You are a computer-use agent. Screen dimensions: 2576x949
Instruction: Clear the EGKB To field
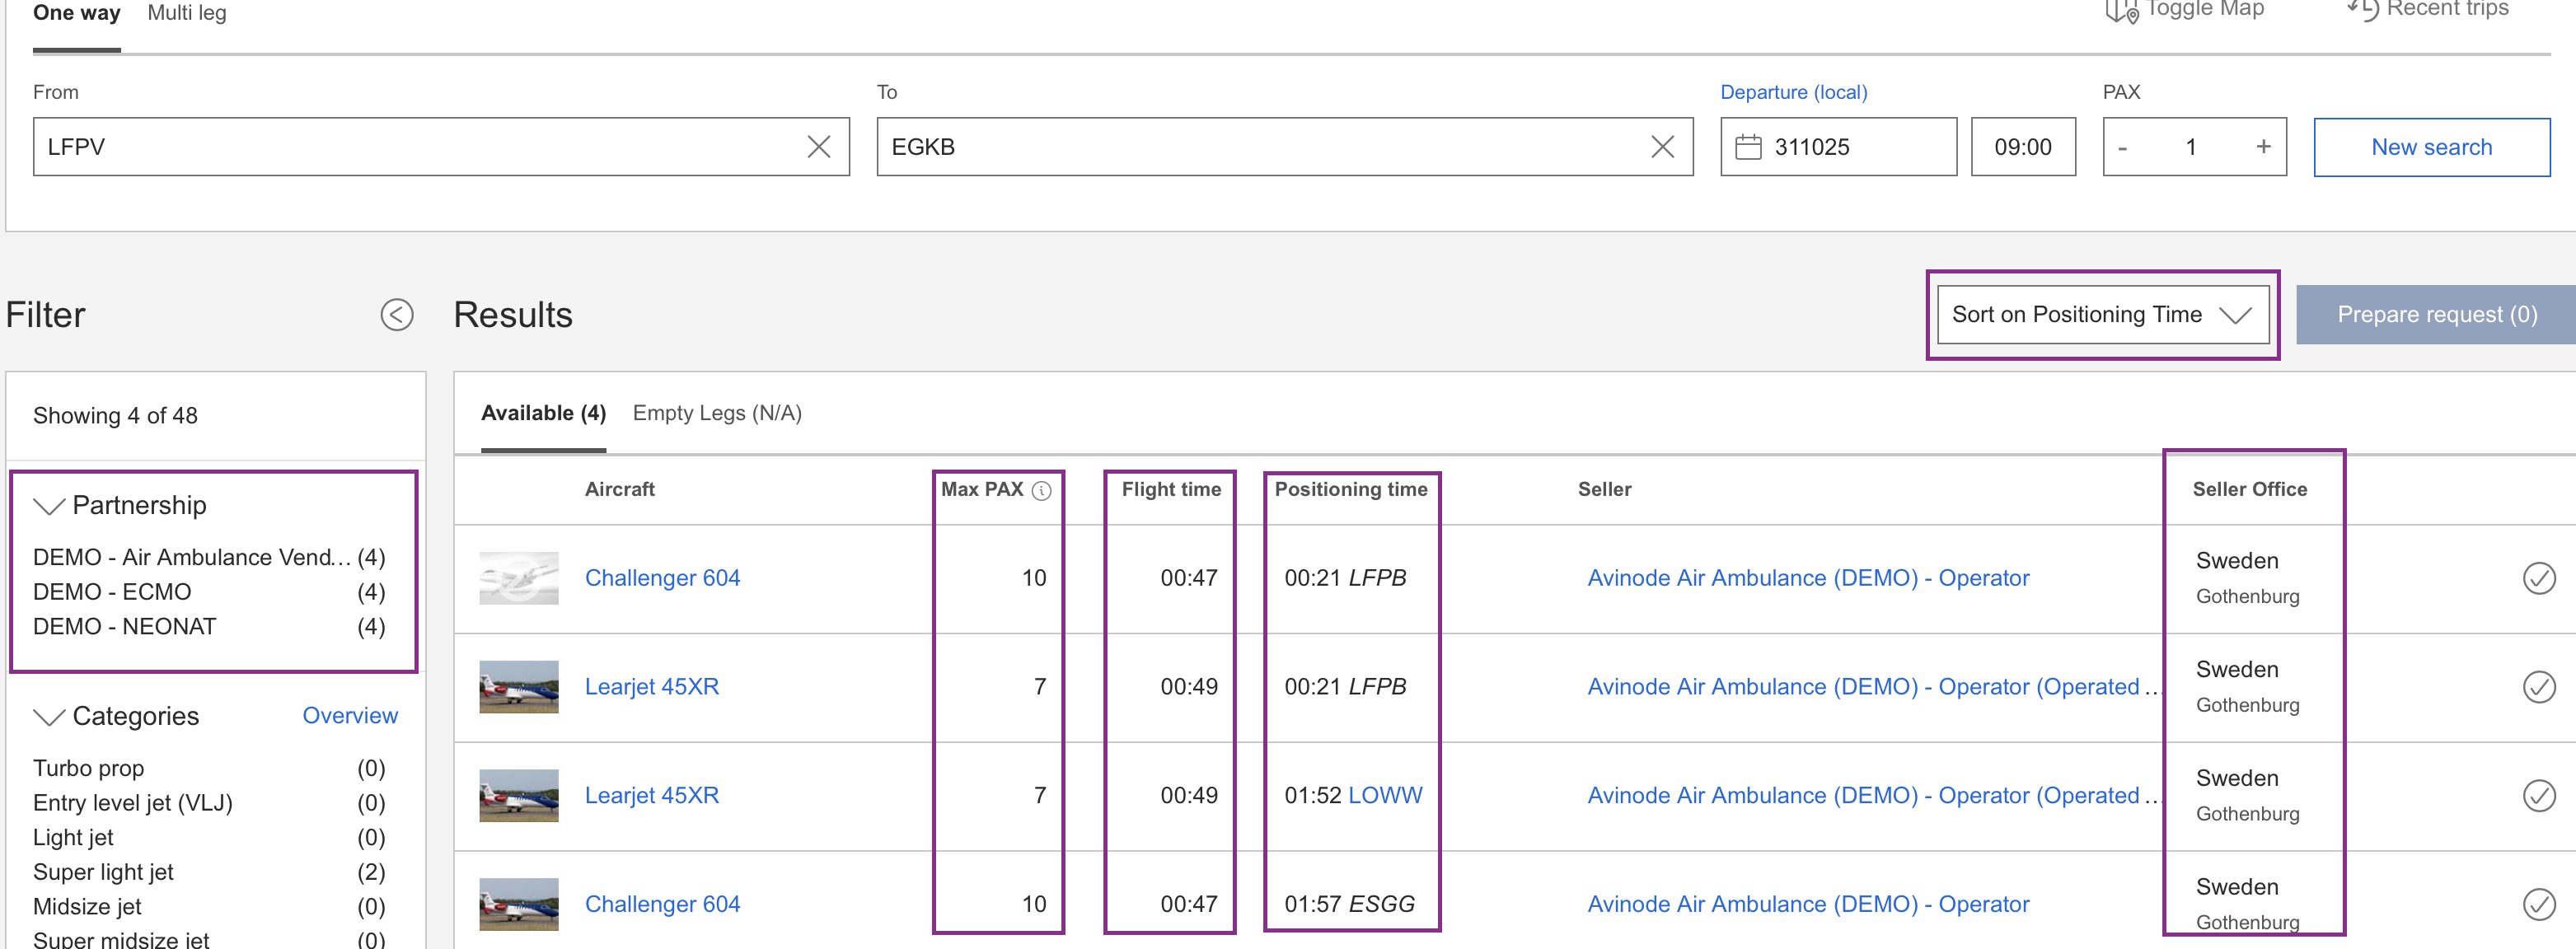click(1661, 147)
